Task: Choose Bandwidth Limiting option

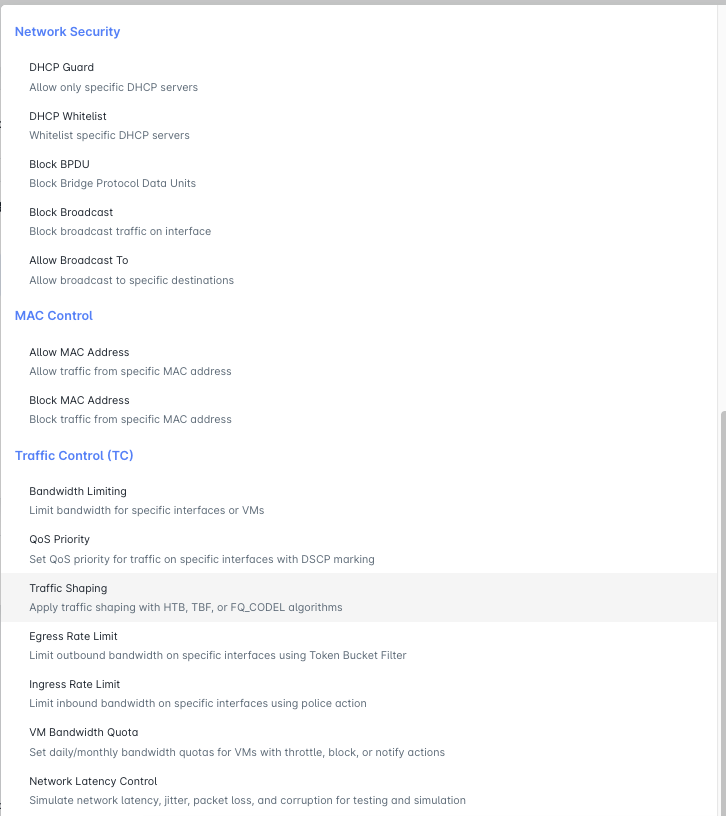Action: point(78,491)
